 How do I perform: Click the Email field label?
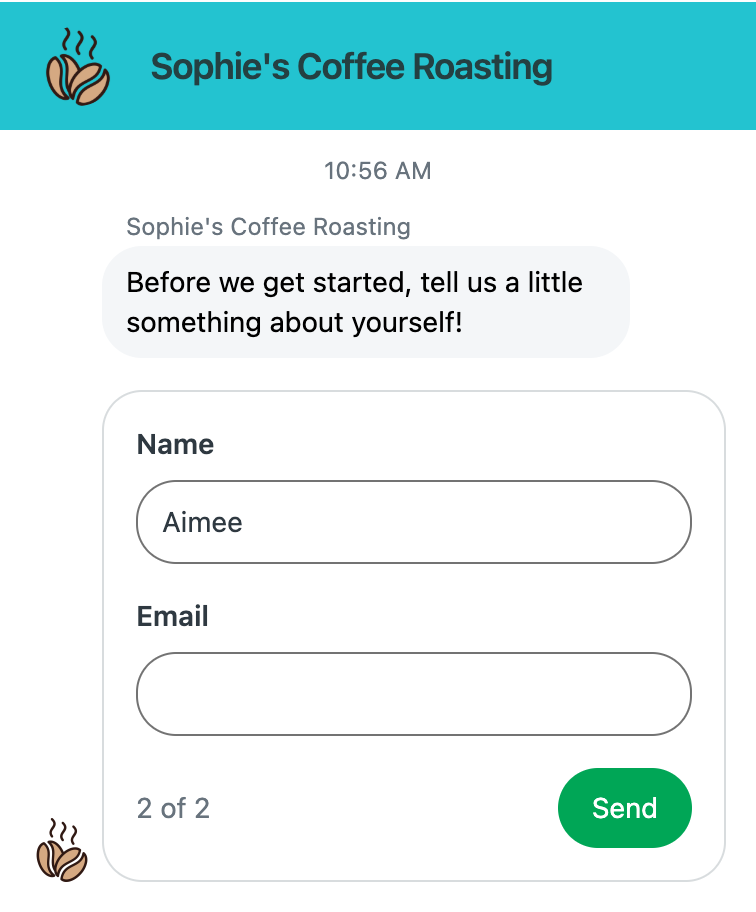(x=172, y=617)
